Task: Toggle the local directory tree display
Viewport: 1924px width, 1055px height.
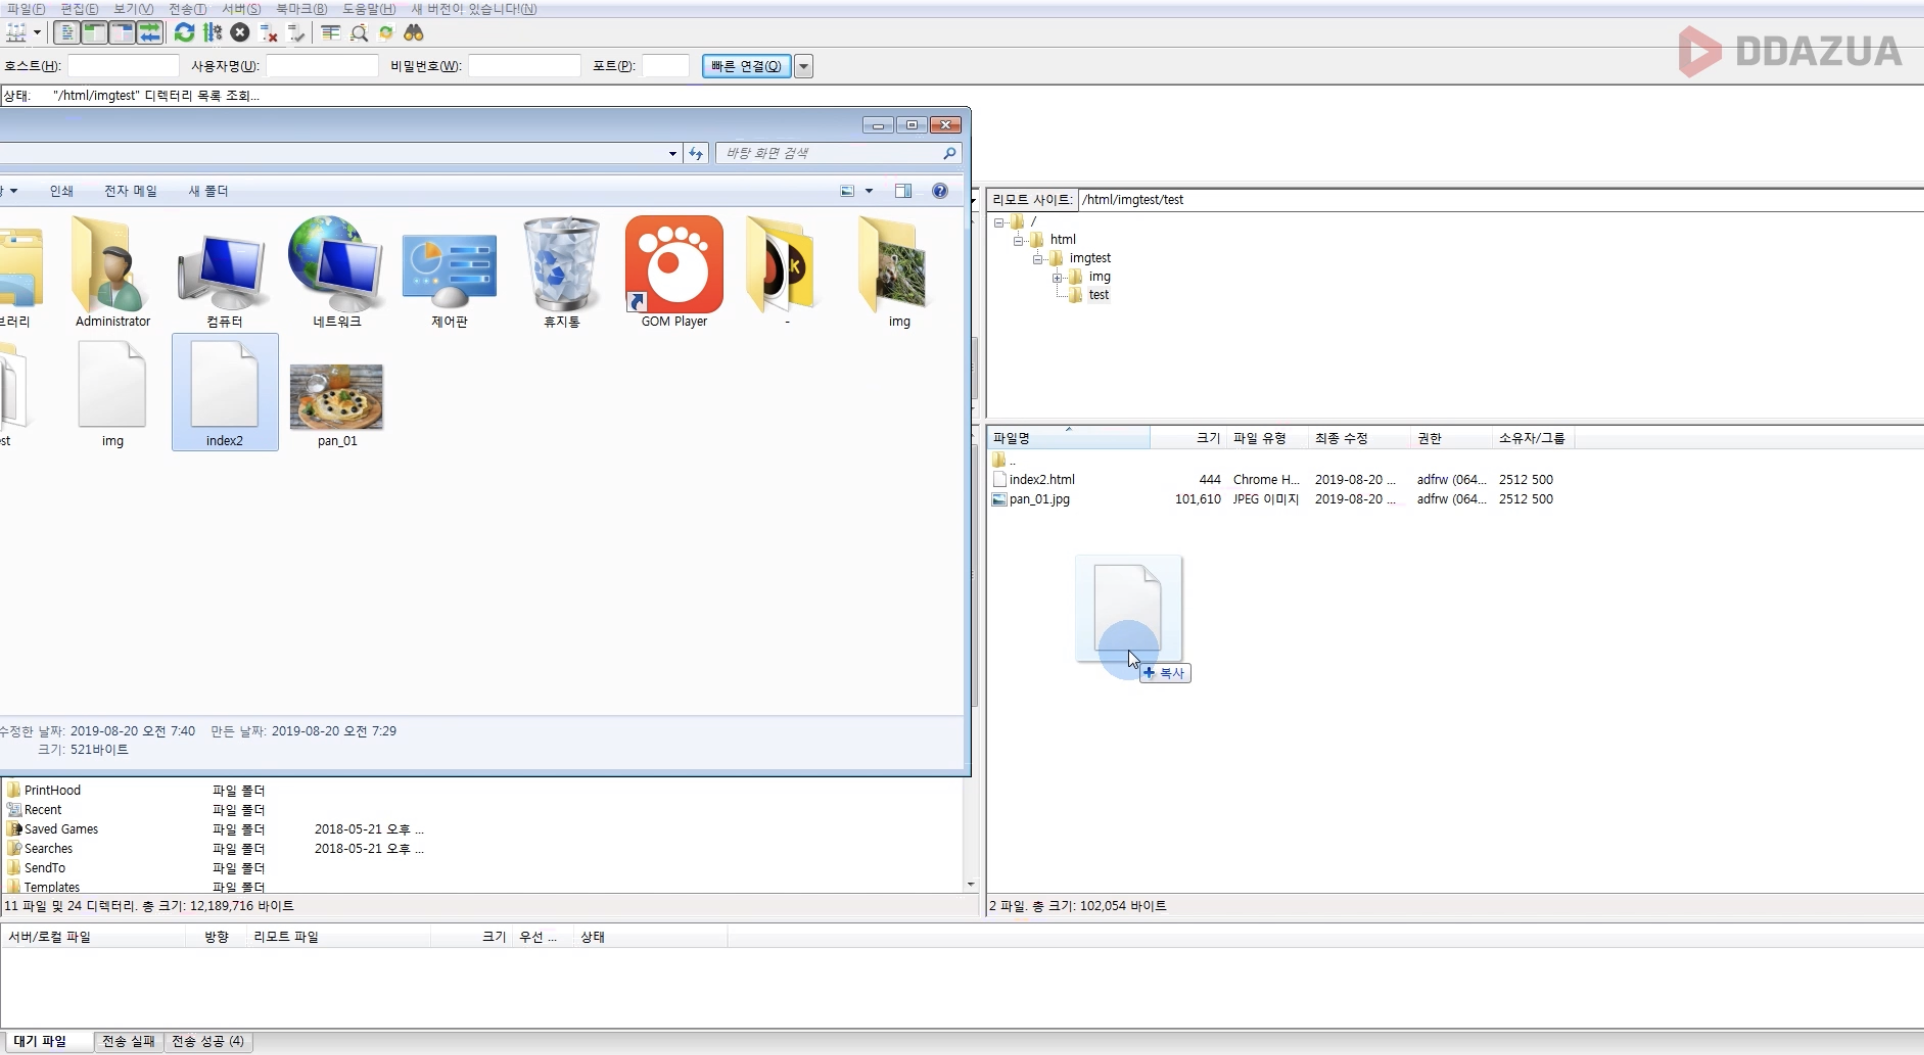Action: click(94, 33)
